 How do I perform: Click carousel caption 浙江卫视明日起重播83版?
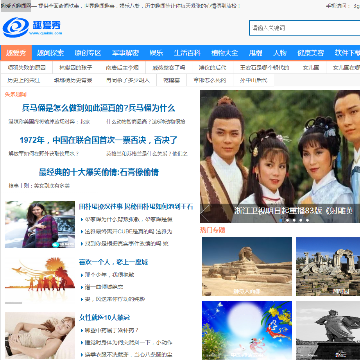pyautogui.click(x=293, y=211)
